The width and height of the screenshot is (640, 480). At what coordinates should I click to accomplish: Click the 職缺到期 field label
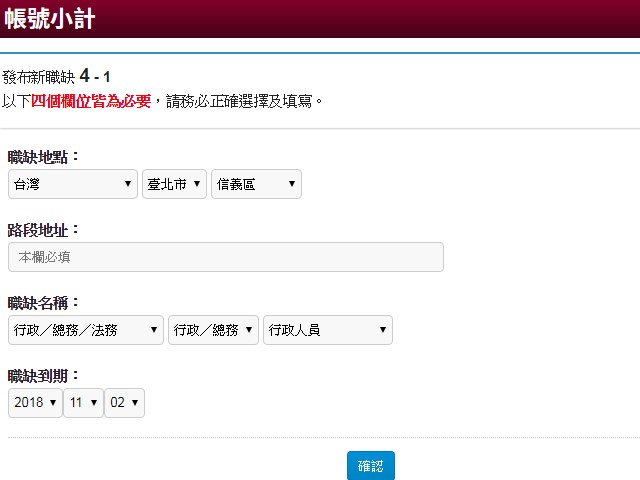click(x=43, y=376)
